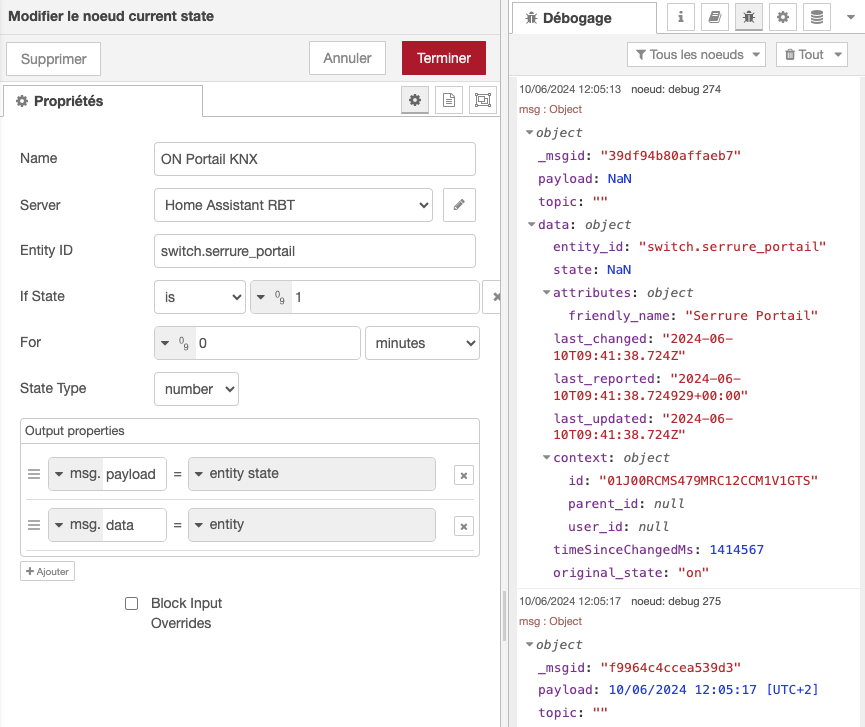Image resolution: width=865 pixels, height=727 pixels.
Task: Remove the msg.data output property
Action: (x=464, y=526)
